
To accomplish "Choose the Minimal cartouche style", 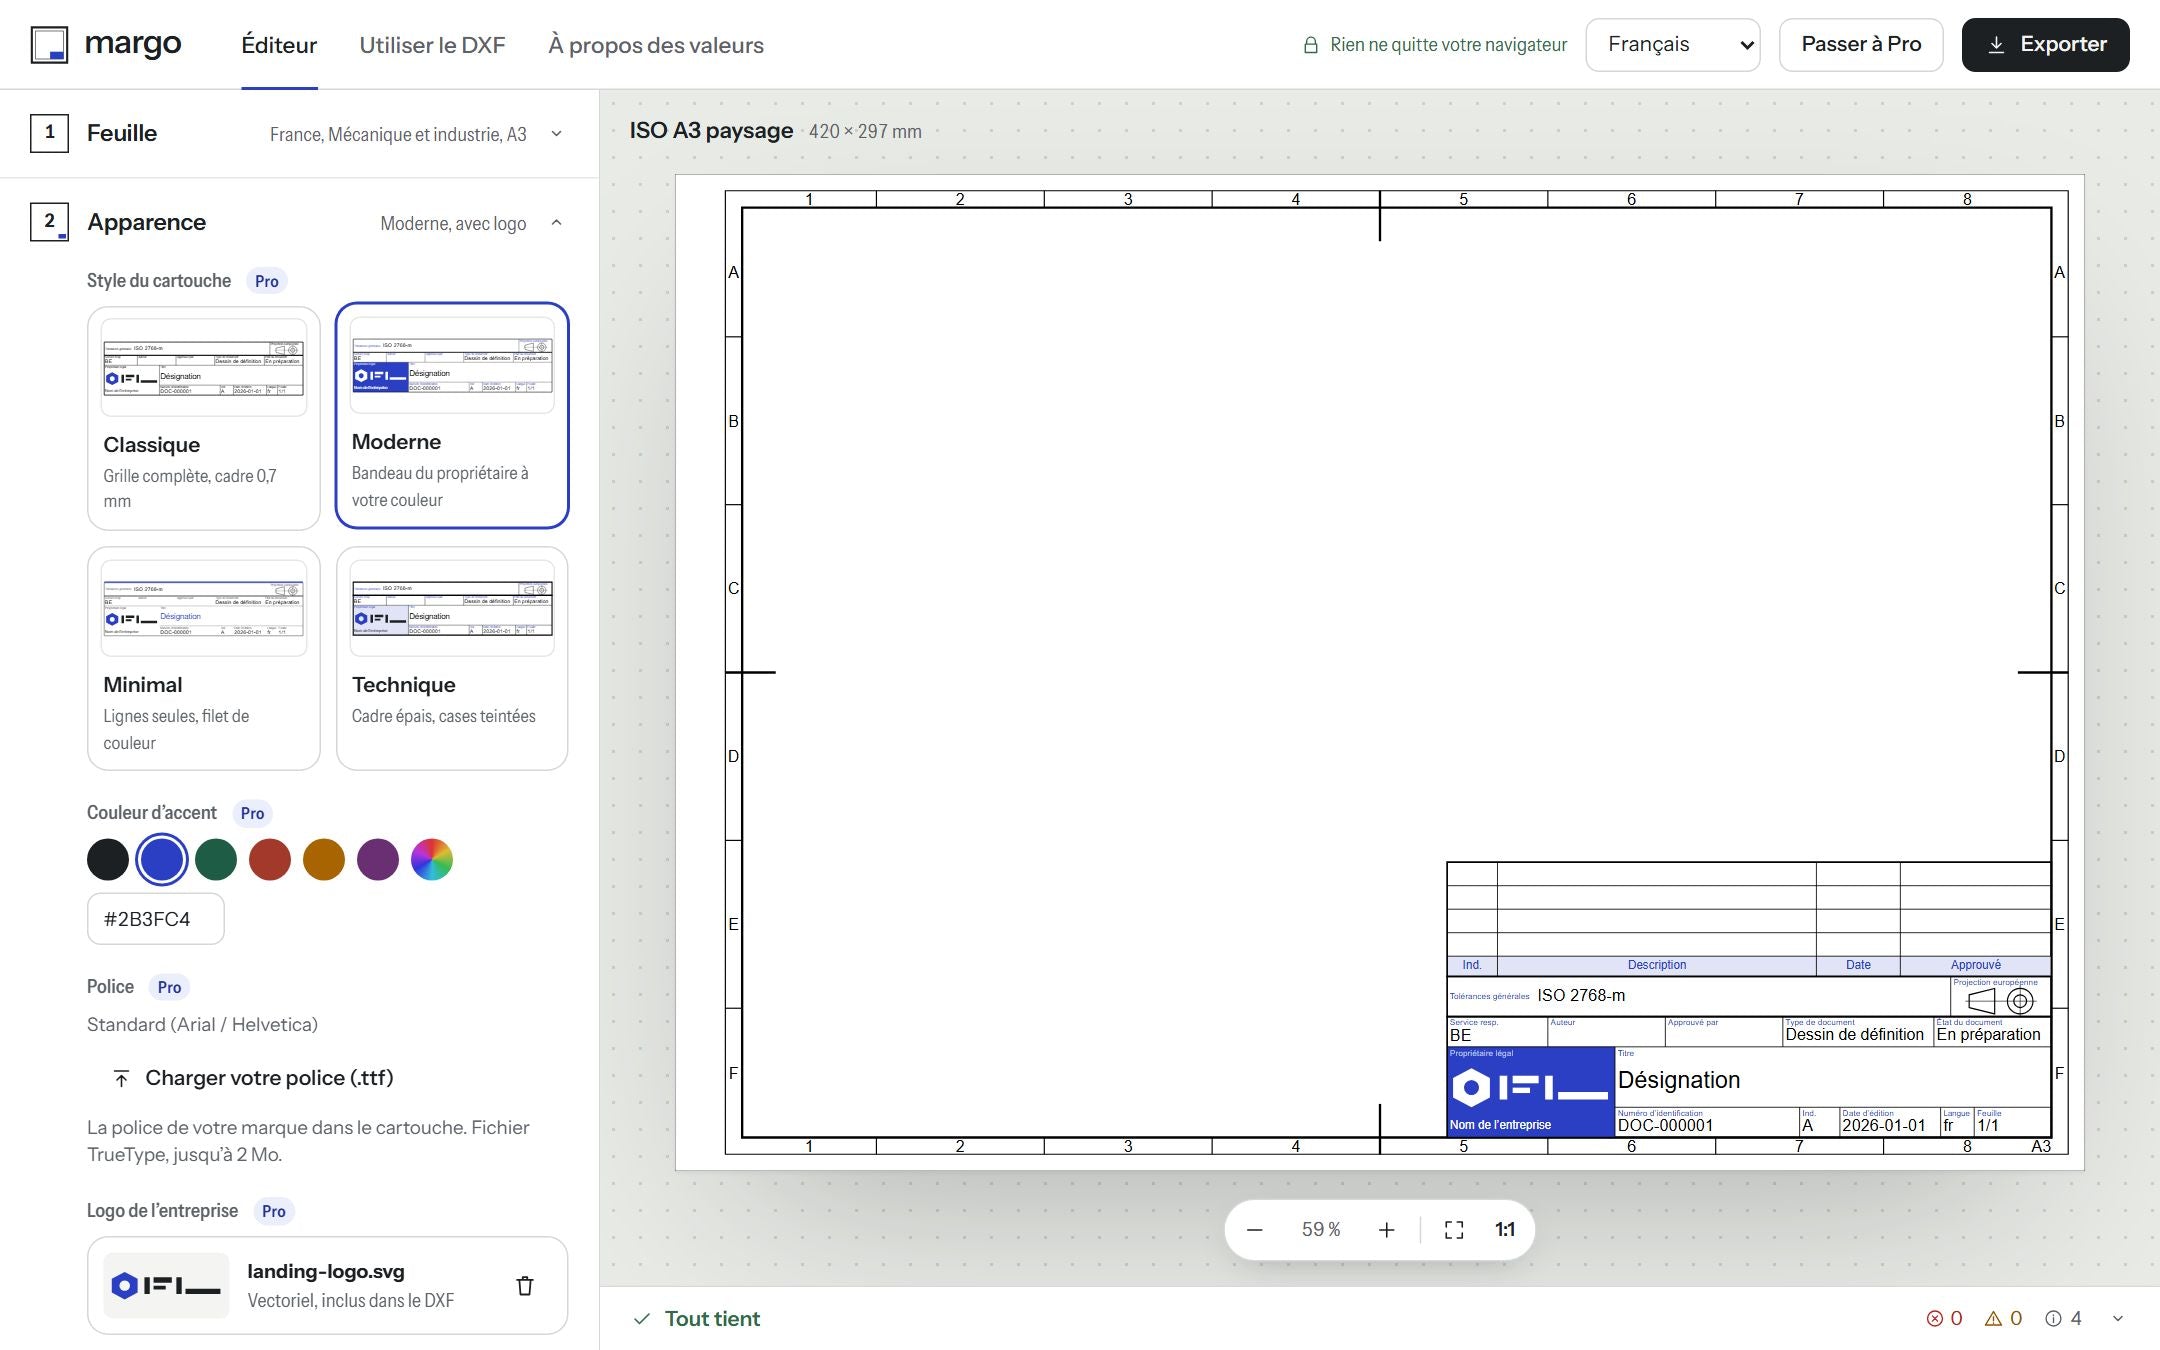I will pyautogui.click(x=204, y=659).
